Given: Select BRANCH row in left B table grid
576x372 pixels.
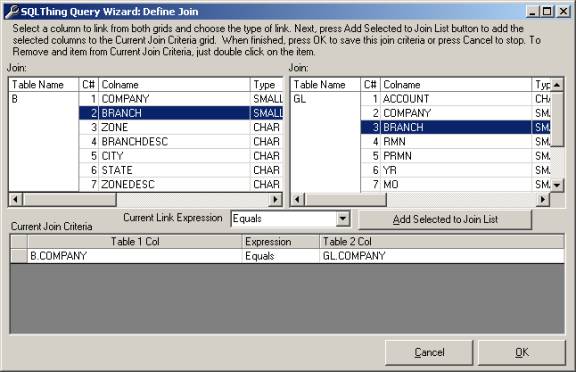Looking at the screenshot, I should (181, 113).
